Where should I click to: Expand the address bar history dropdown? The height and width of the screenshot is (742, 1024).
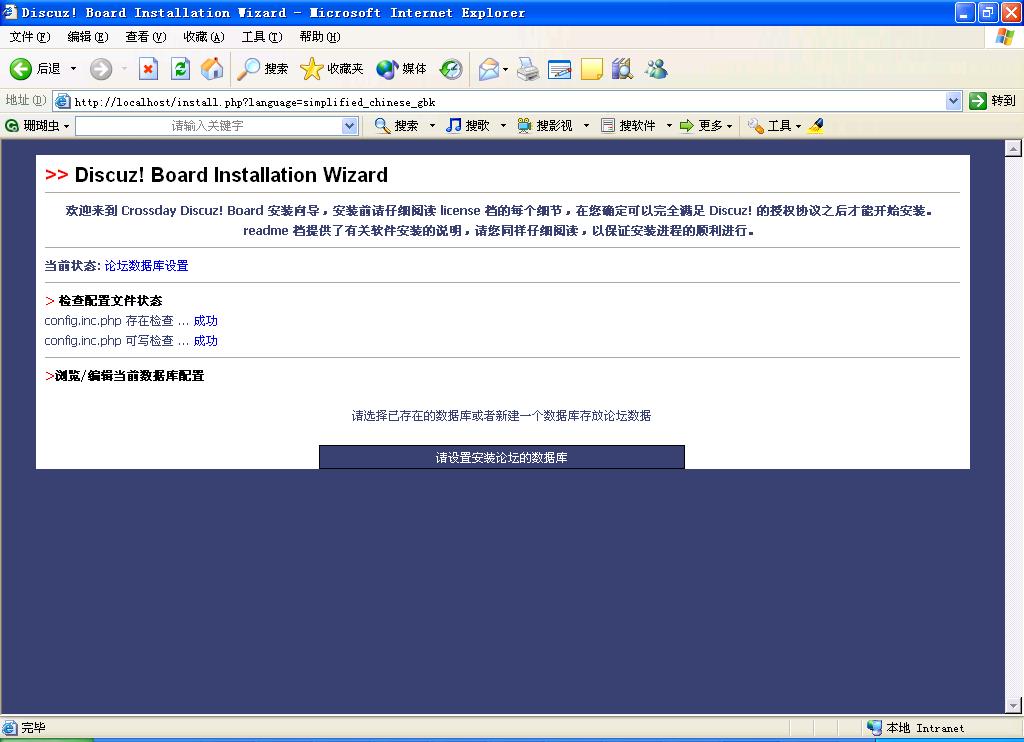pyautogui.click(x=953, y=101)
